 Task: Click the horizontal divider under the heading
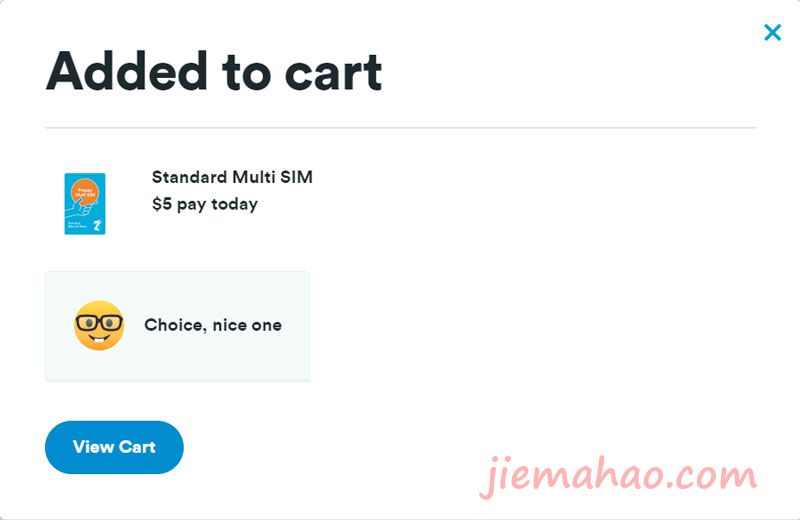click(x=401, y=128)
